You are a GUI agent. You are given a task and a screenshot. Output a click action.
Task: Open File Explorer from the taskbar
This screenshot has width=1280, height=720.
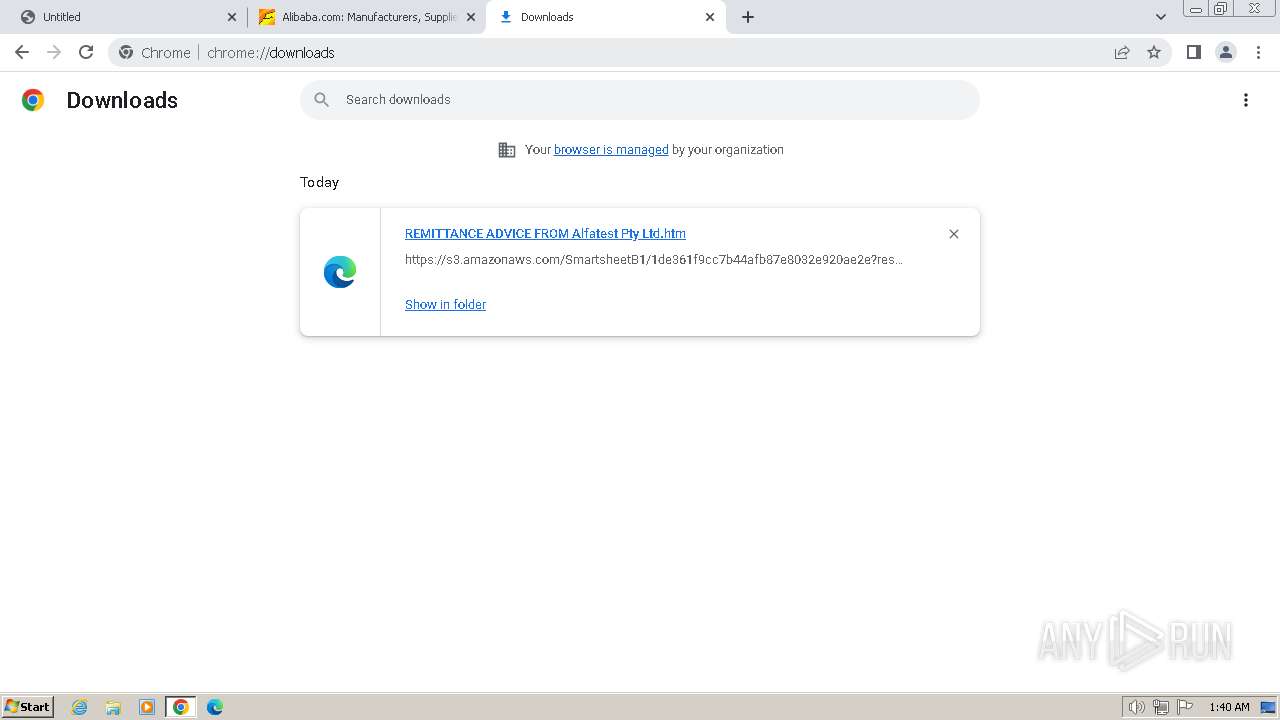click(x=113, y=707)
